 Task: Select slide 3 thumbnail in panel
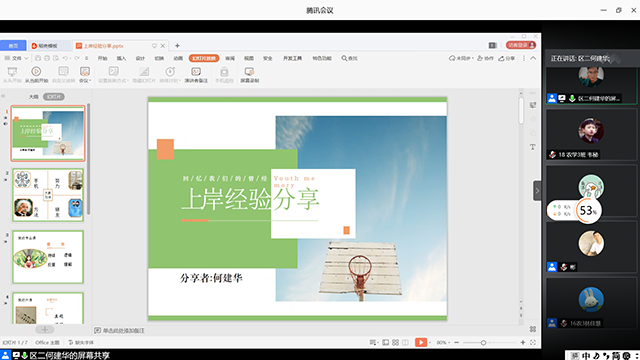pos(48,257)
